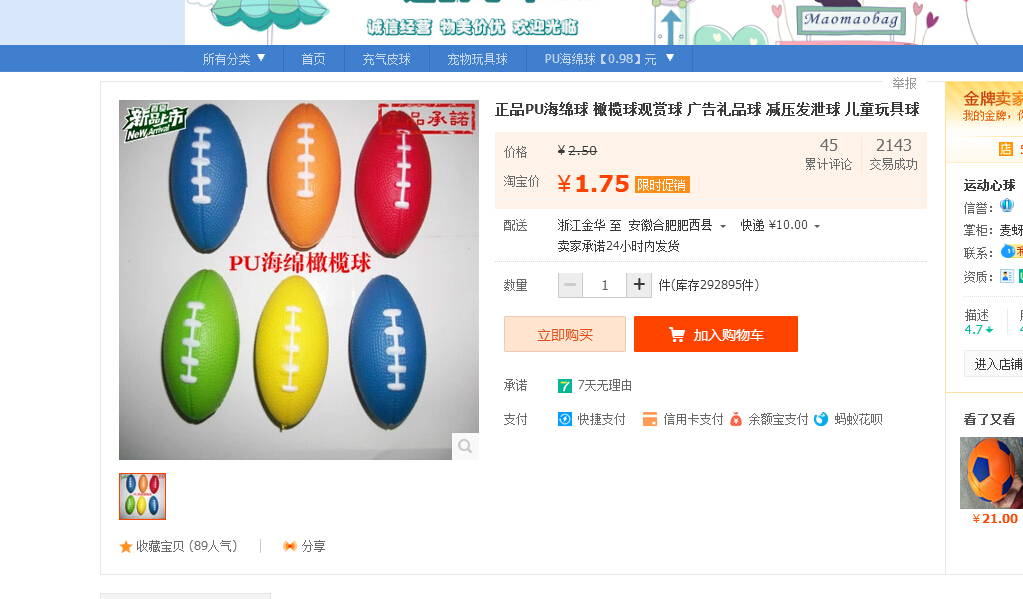Increase quantity with the plus button

pyautogui.click(x=639, y=285)
